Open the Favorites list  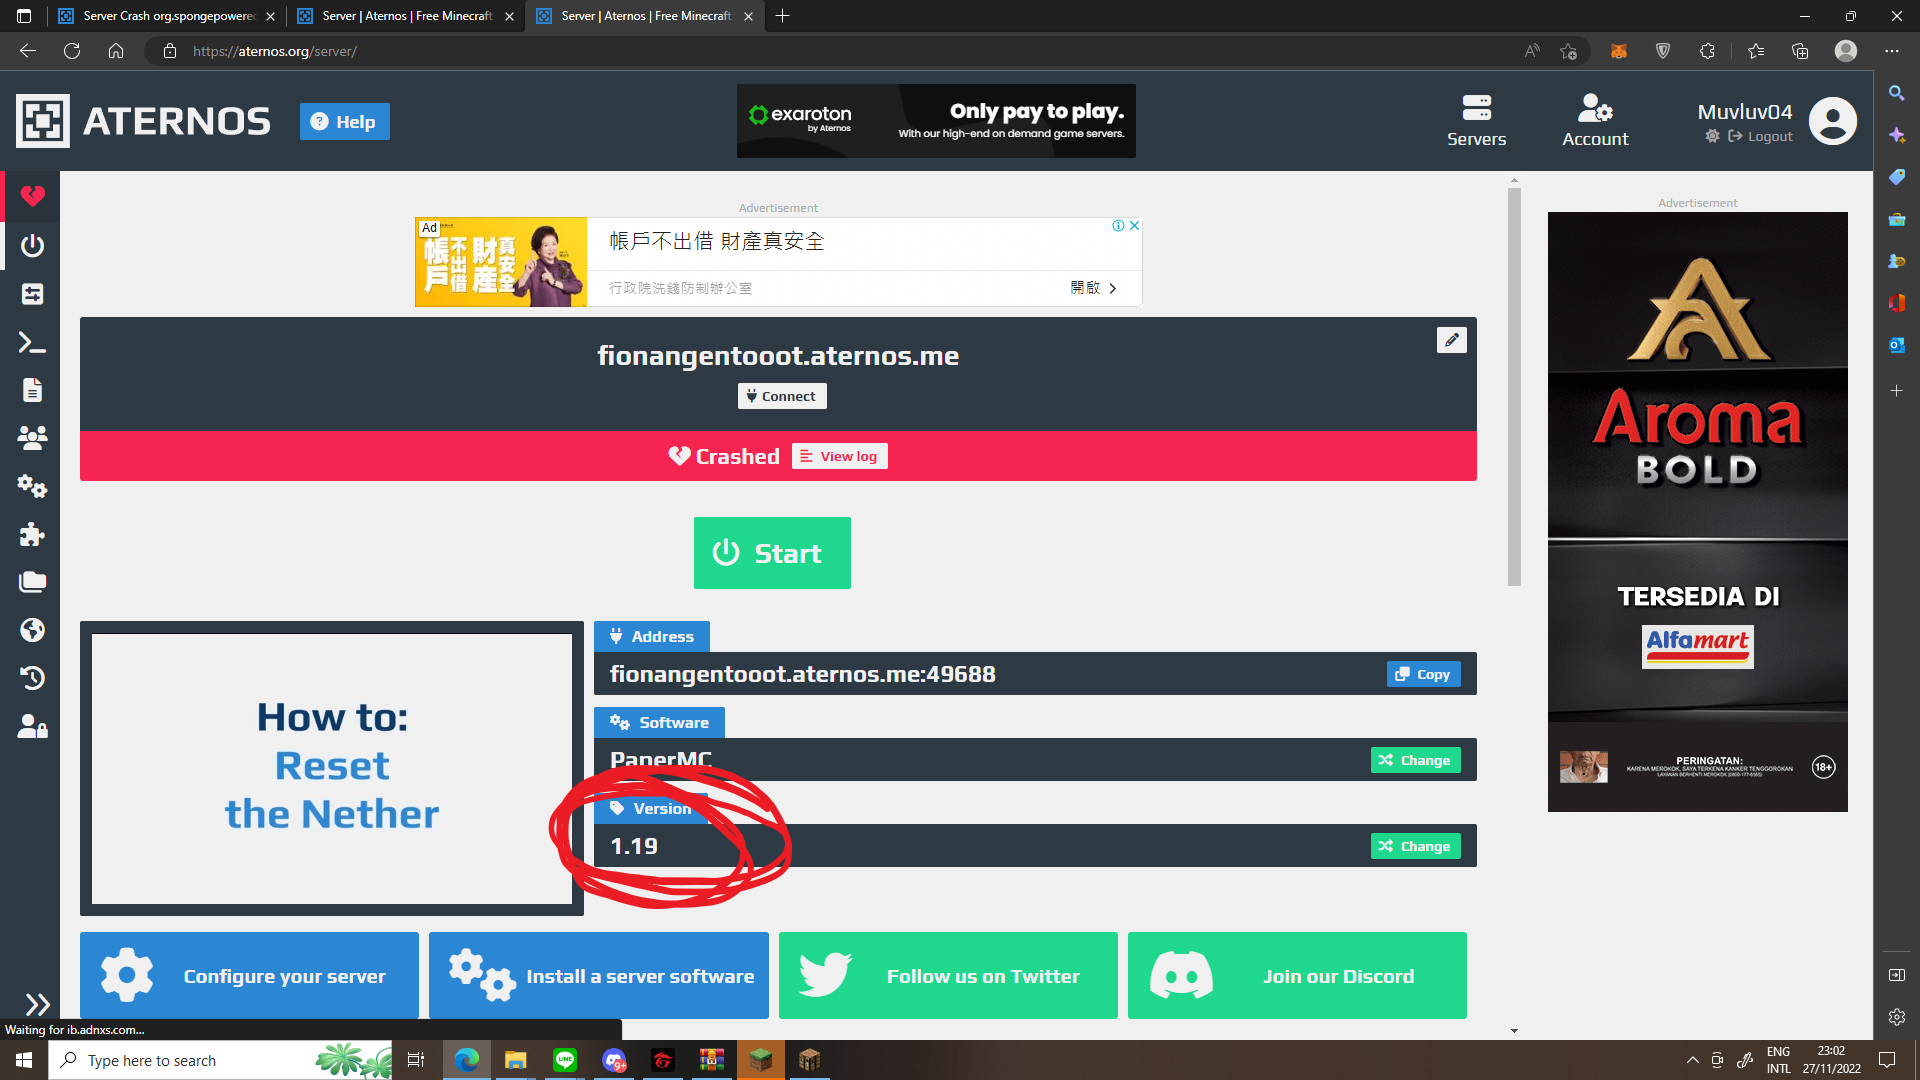(1756, 51)
